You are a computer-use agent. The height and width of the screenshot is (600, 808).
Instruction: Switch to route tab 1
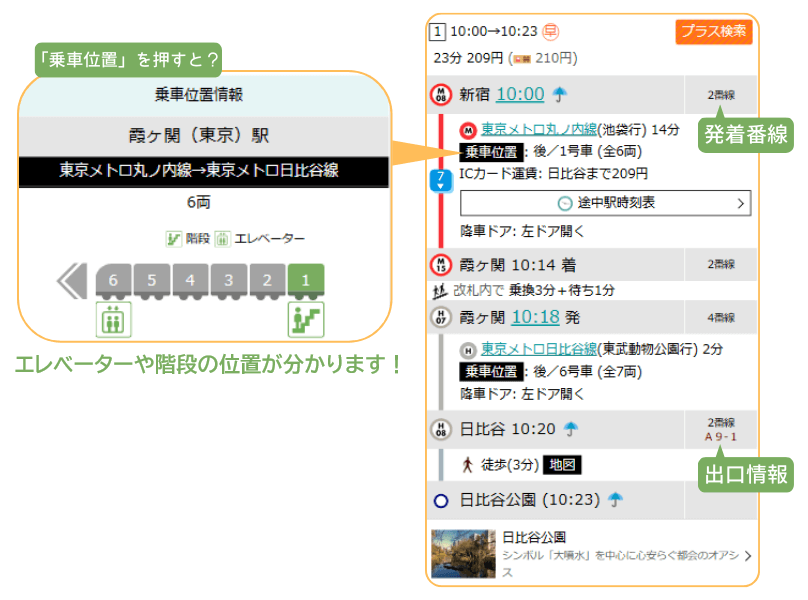[x=440, y=31]
